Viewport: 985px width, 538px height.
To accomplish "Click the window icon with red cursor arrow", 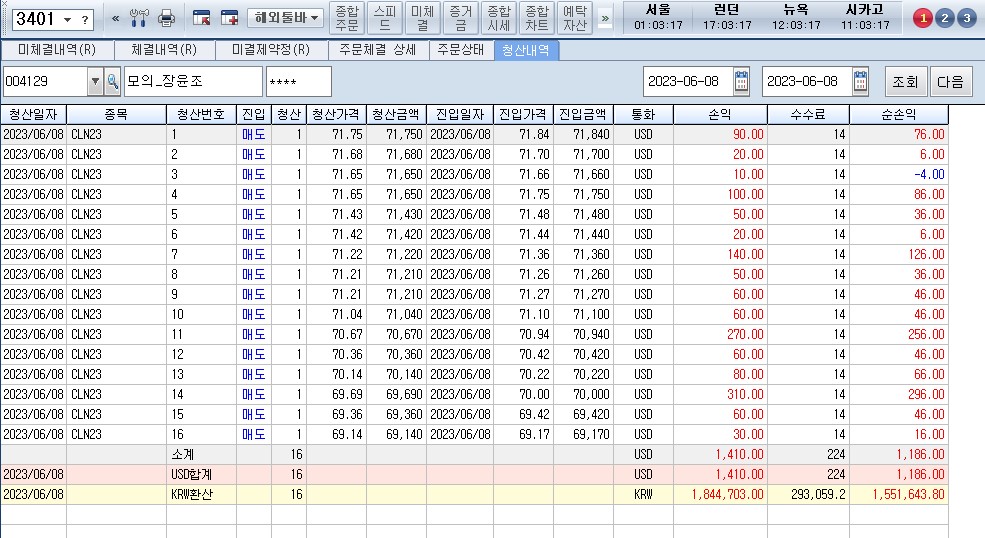I will (201, 18).
